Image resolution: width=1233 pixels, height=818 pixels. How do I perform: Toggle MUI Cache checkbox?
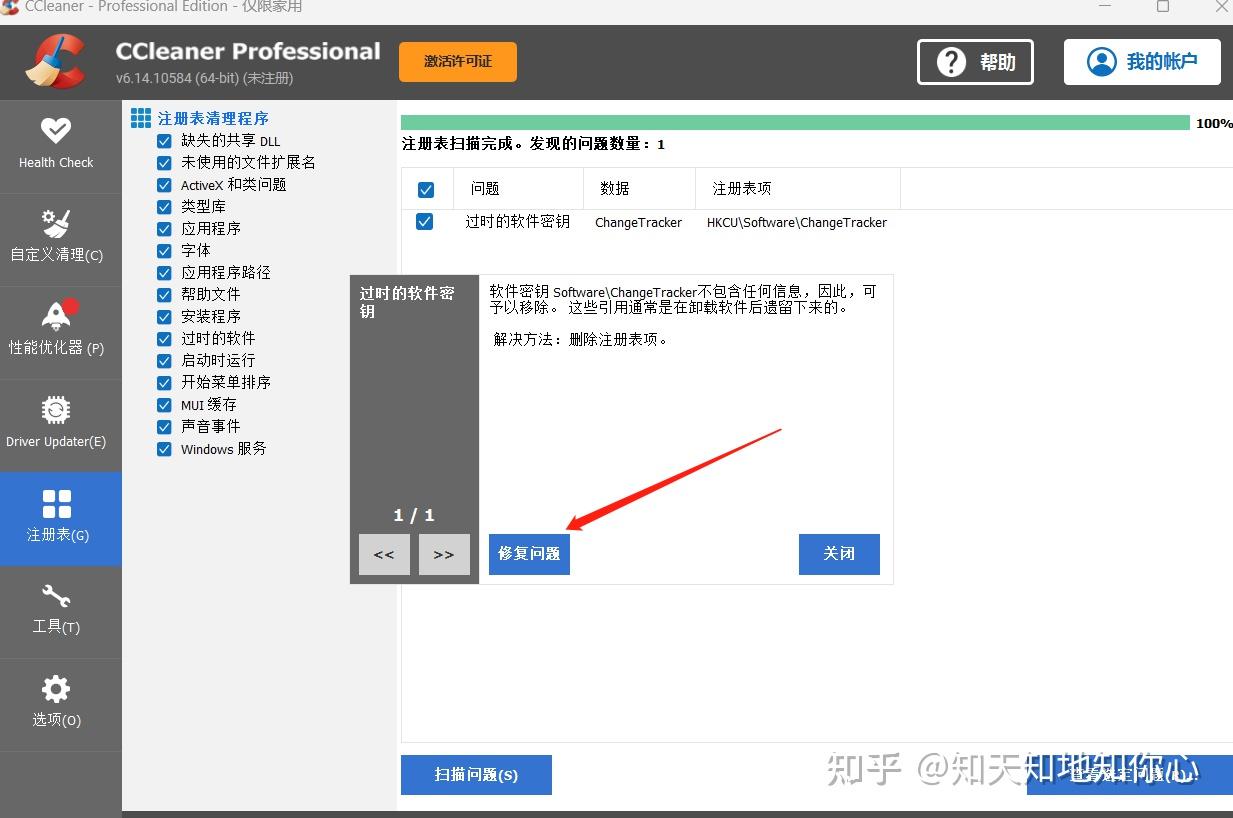click(164, 405)
